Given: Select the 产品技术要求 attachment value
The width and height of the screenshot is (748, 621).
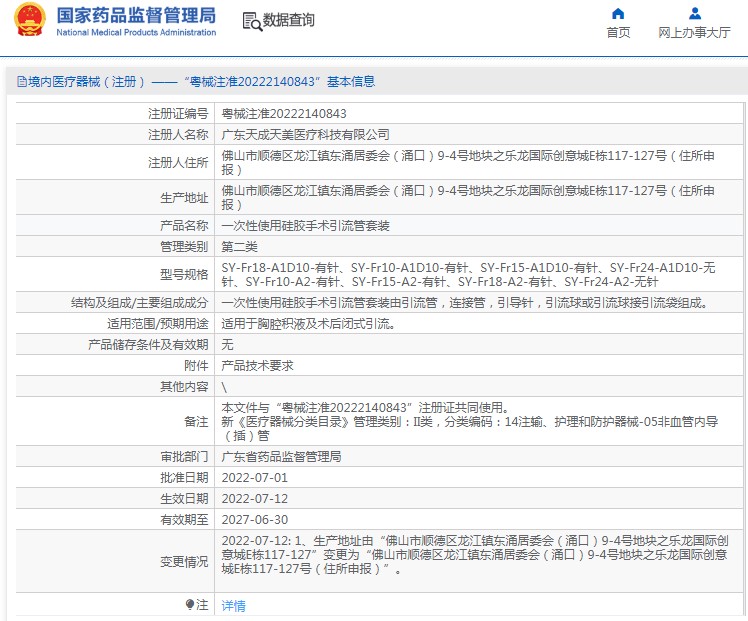Looking at the screenshot, I should click(258, 366).
